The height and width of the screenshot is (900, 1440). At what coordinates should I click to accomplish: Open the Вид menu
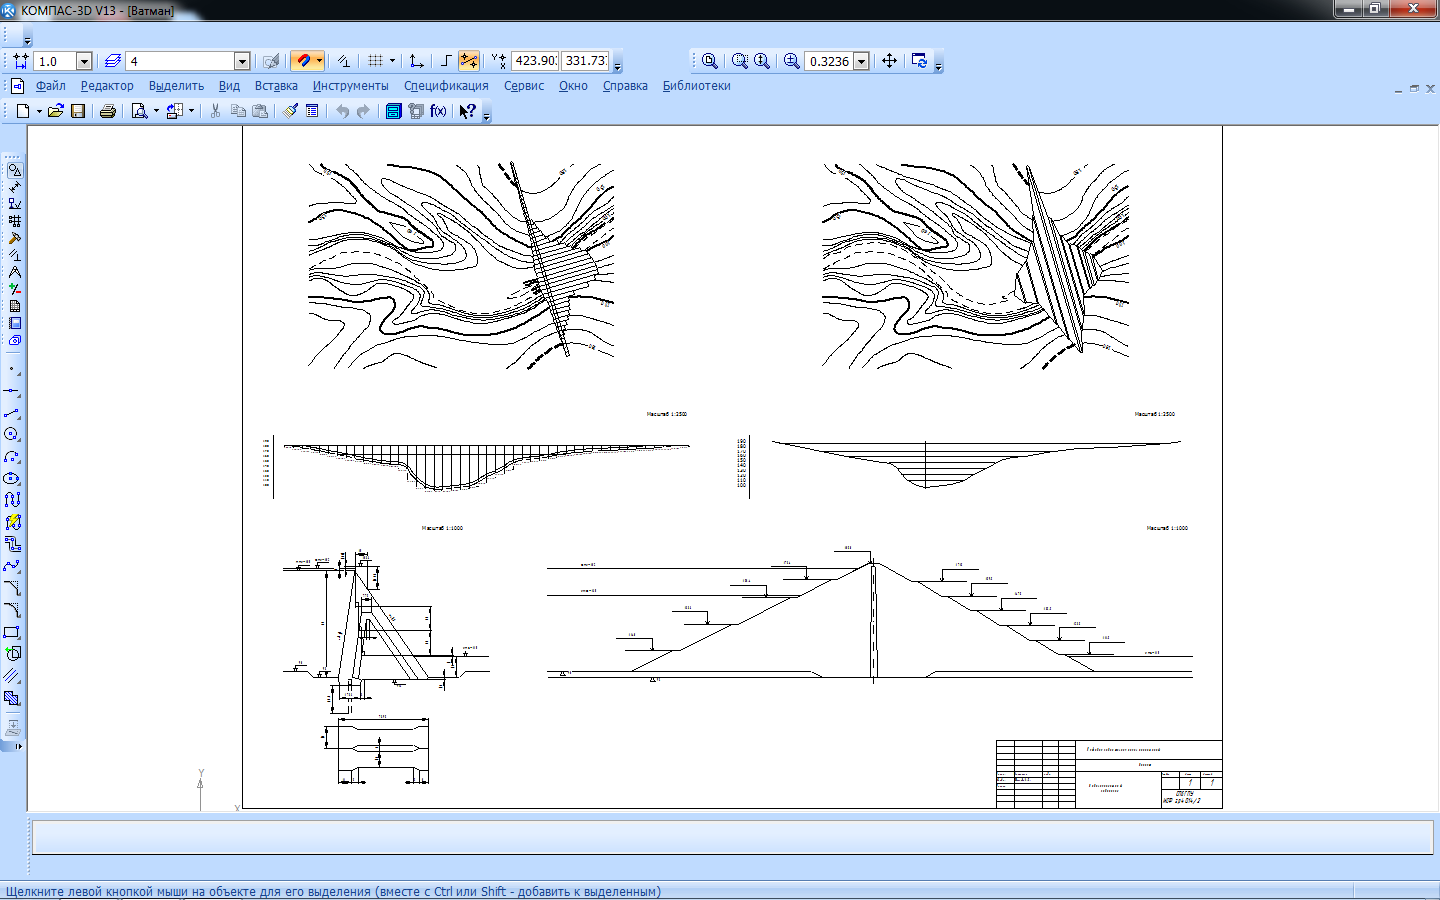229,86
